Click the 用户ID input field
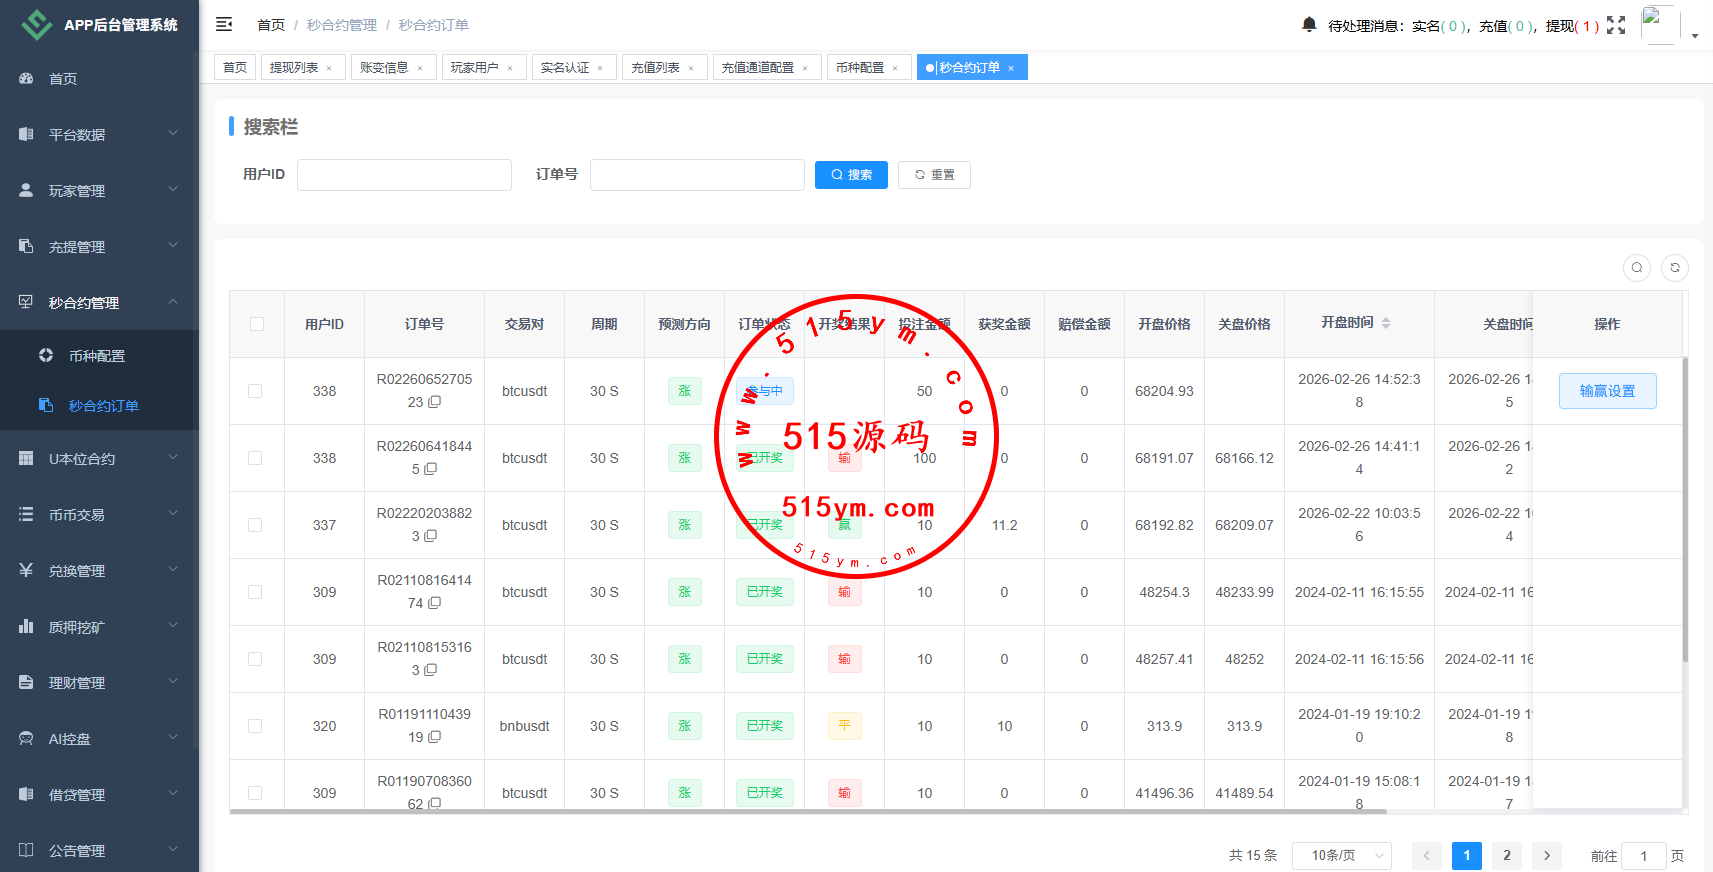Viewport: 1713px width, 872px height. pyautogui.click(x=404, y=175)
